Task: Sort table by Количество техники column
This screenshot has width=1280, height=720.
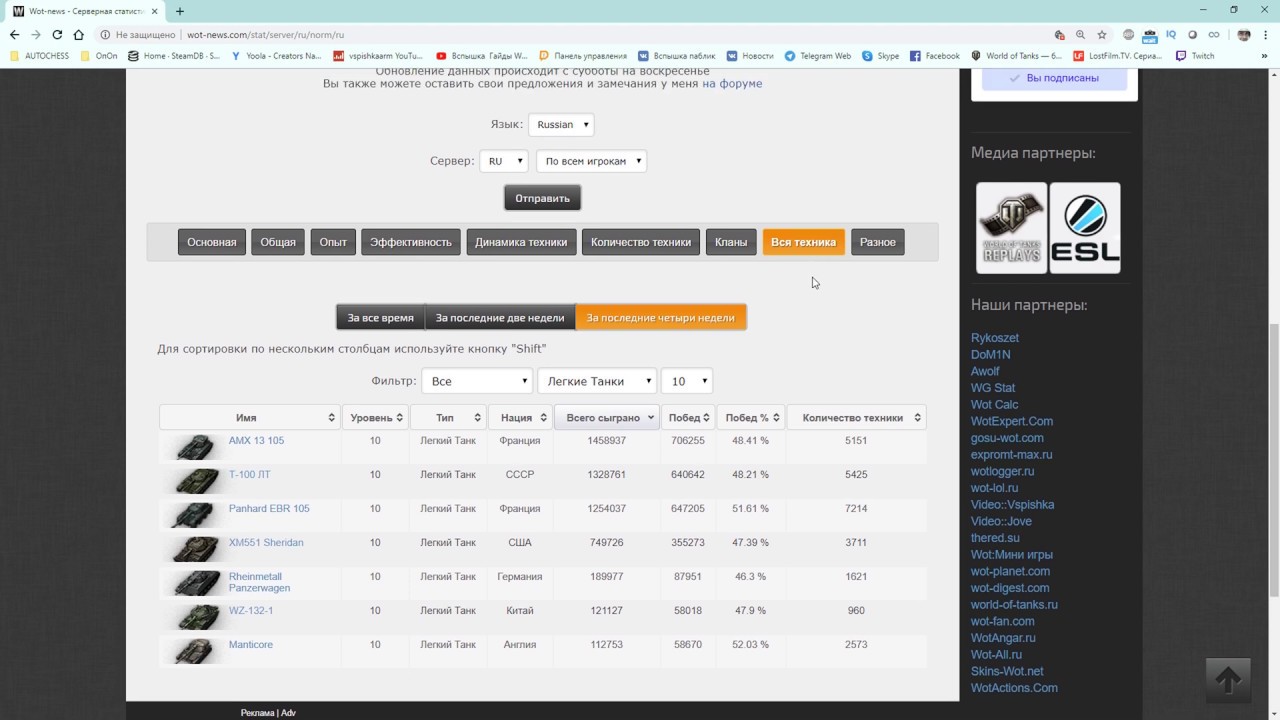Action: coord(856,418)
